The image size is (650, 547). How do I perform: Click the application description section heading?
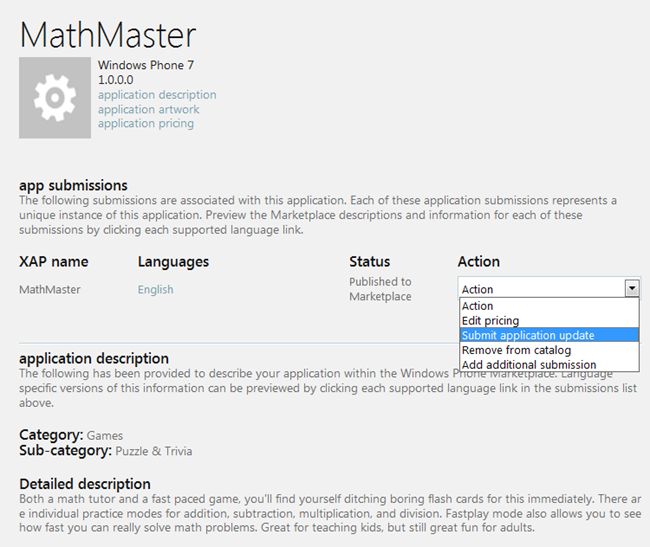[x=94, y=358]
